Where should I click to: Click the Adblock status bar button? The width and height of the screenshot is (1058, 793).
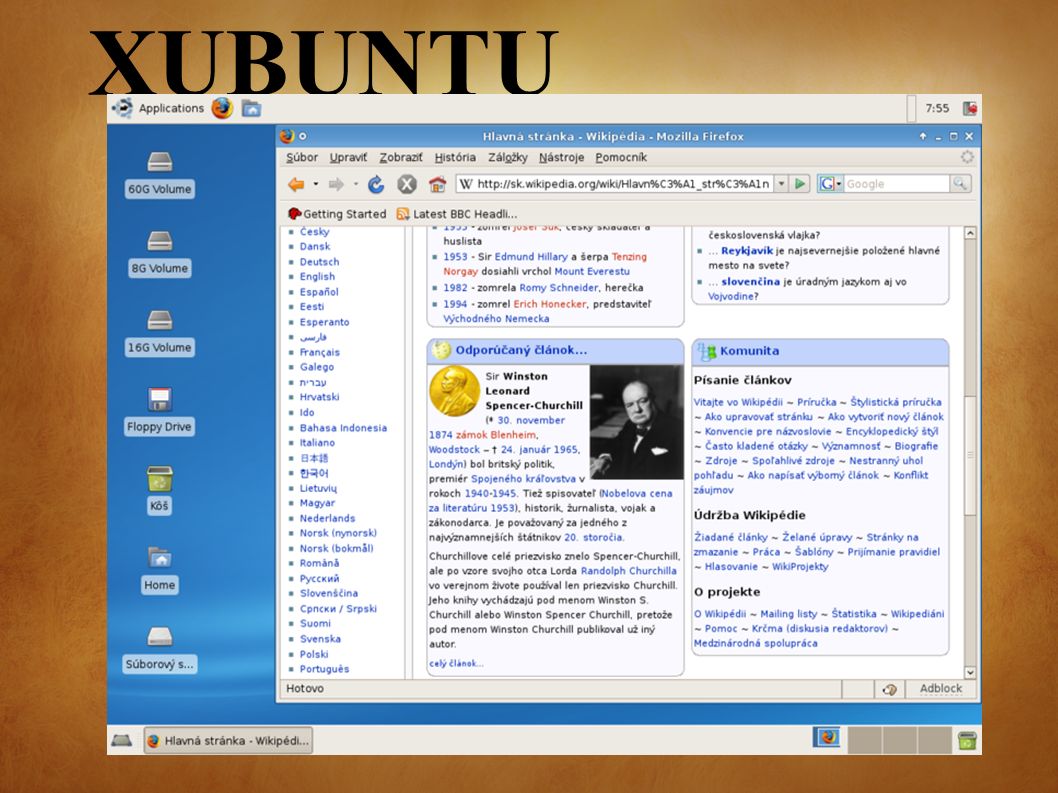[941, 688]
